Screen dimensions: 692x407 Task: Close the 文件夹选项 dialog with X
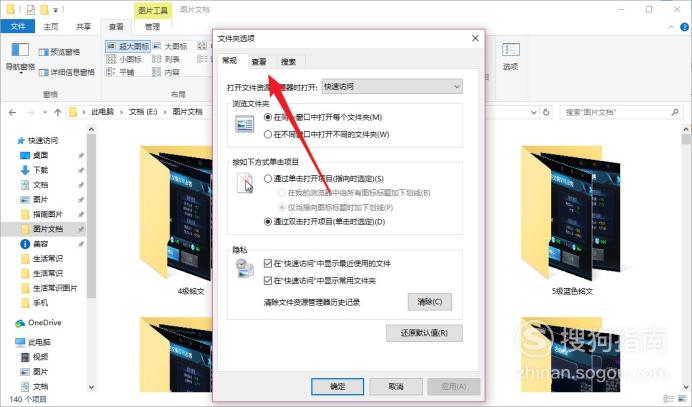click(x=475, y=38)
